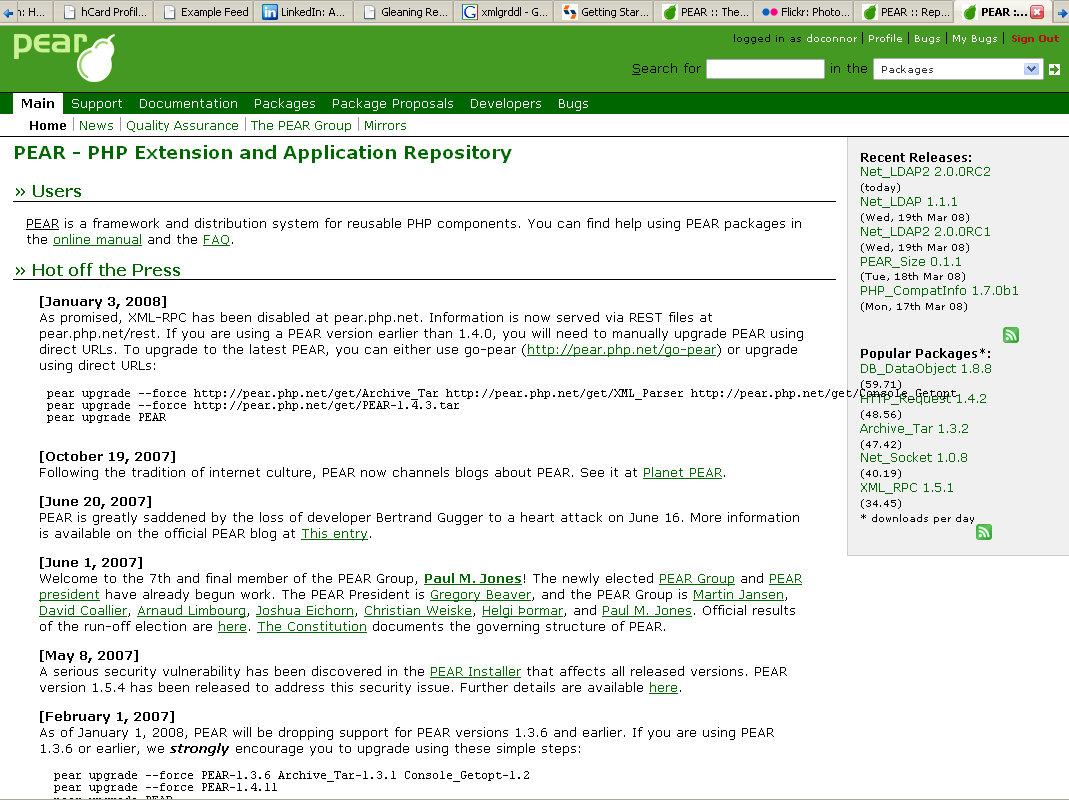Click the Home sub-navigation link
The image size is (1069, 800).
click(x=48, y=125)
